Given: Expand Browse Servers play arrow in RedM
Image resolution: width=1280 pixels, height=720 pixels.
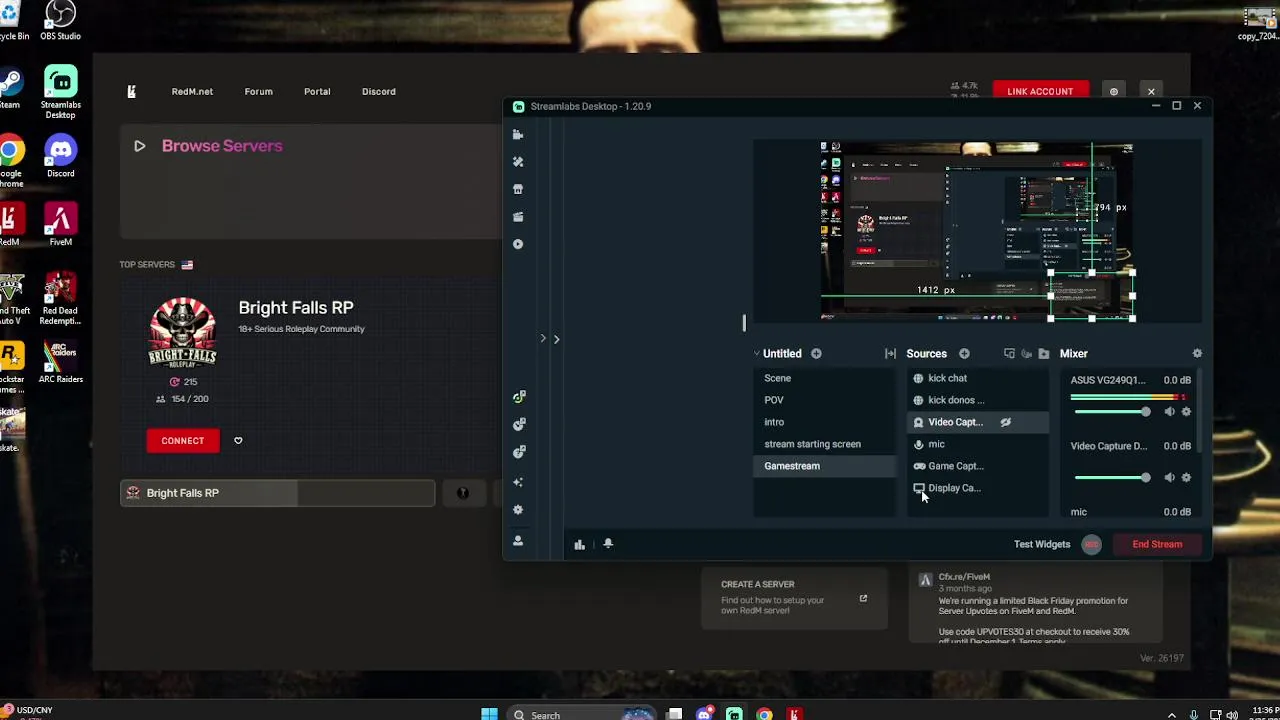Looking at the screenshot, I should point(140,146).
